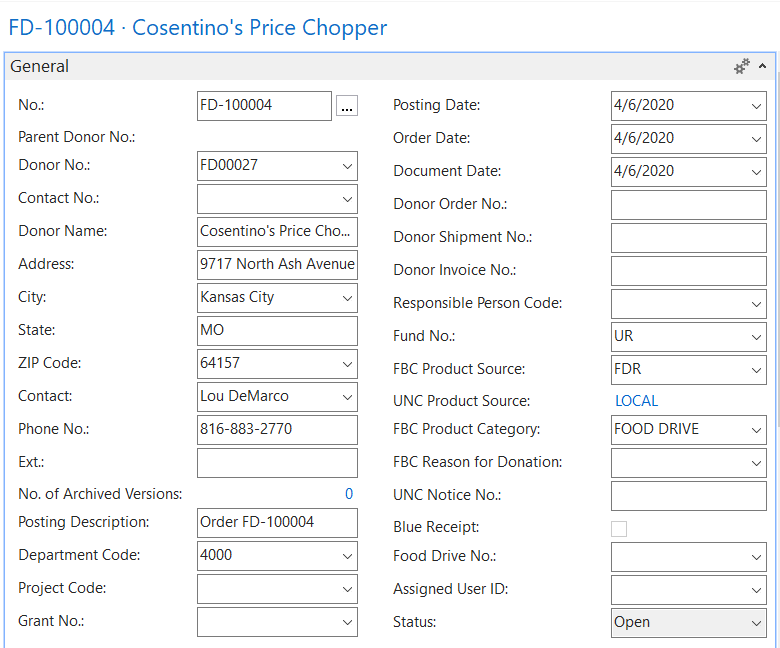The image size is (780, 648).
Task: Expand the Department Code dropdown
Action: [x=347, y=556]
